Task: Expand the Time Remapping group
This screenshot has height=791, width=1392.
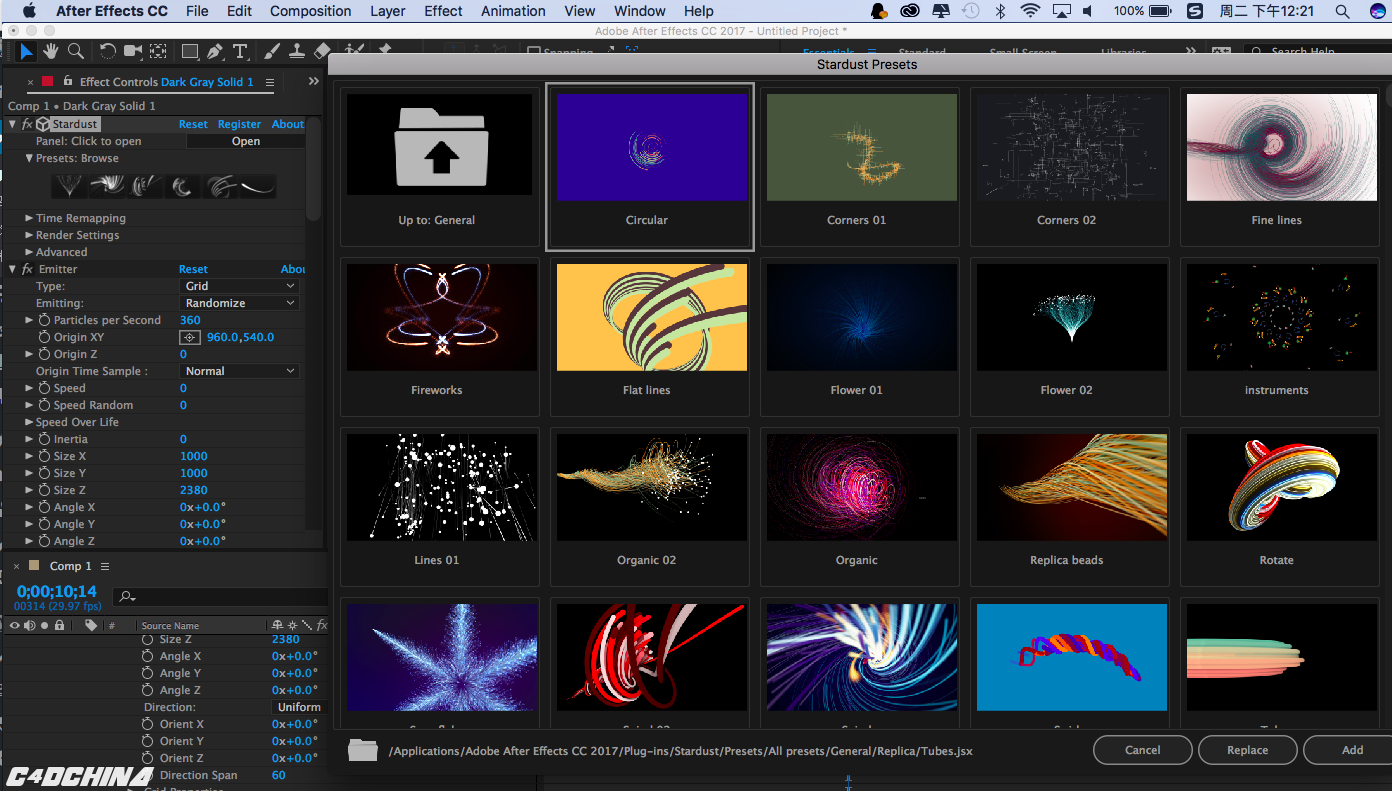Action: pos(29,218)
